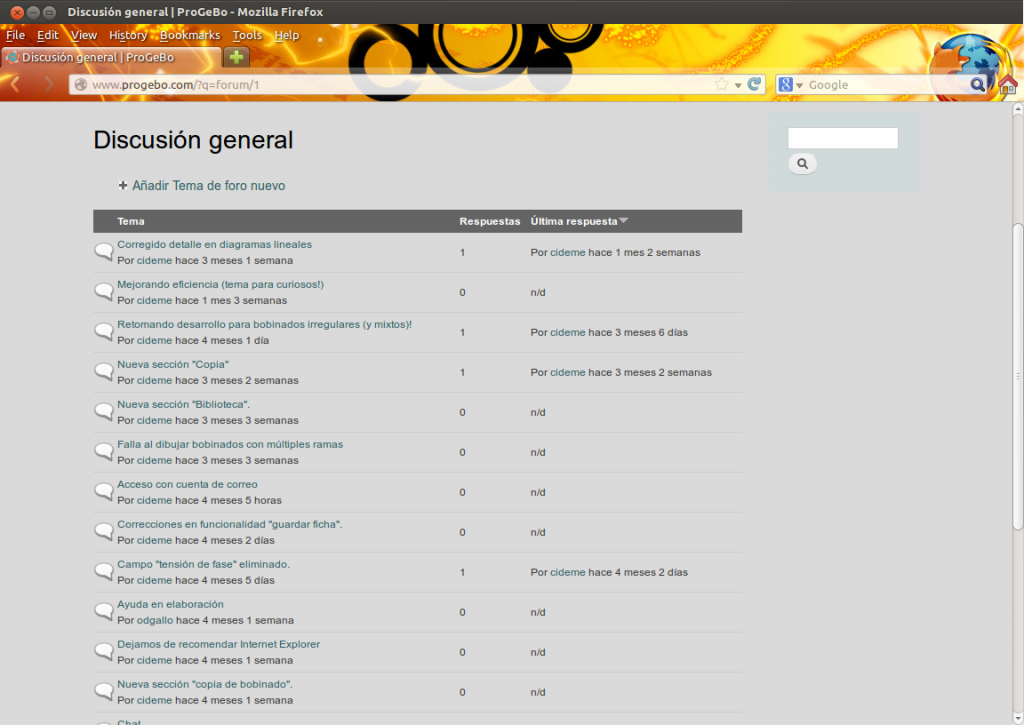Screen dimensions: 1024x725
Task: Click the speech bubble icon beside "Acceso con cuenta de correo"
Action: tap(104, 491)
